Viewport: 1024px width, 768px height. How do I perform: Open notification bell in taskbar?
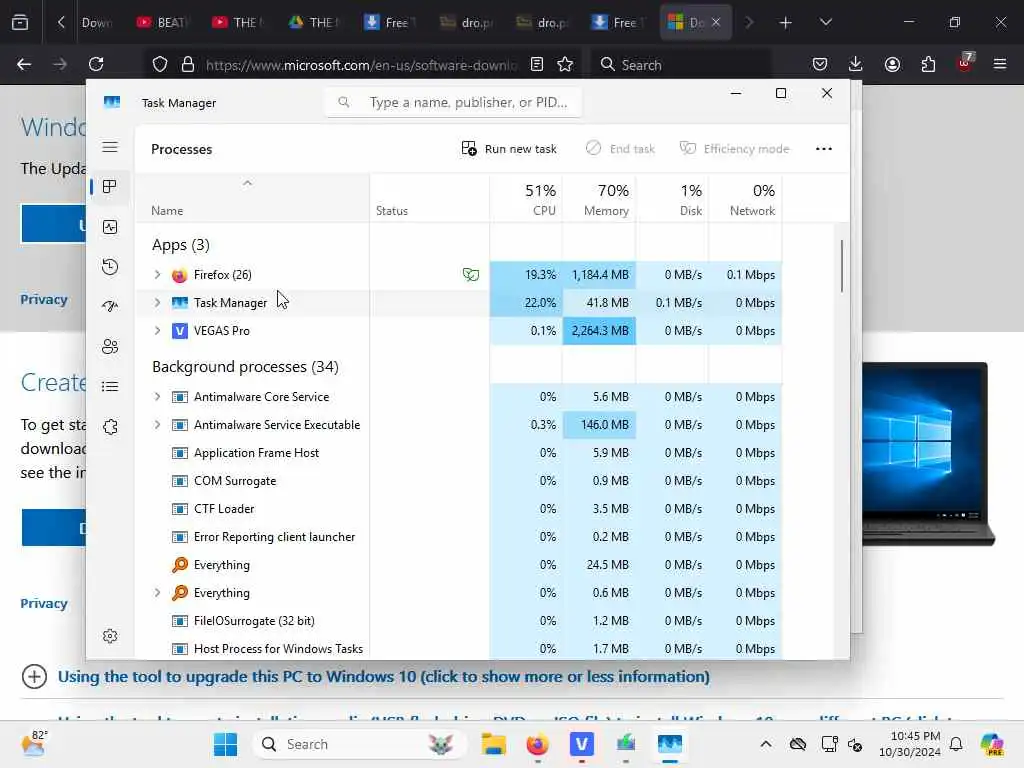tap(956, 744)
